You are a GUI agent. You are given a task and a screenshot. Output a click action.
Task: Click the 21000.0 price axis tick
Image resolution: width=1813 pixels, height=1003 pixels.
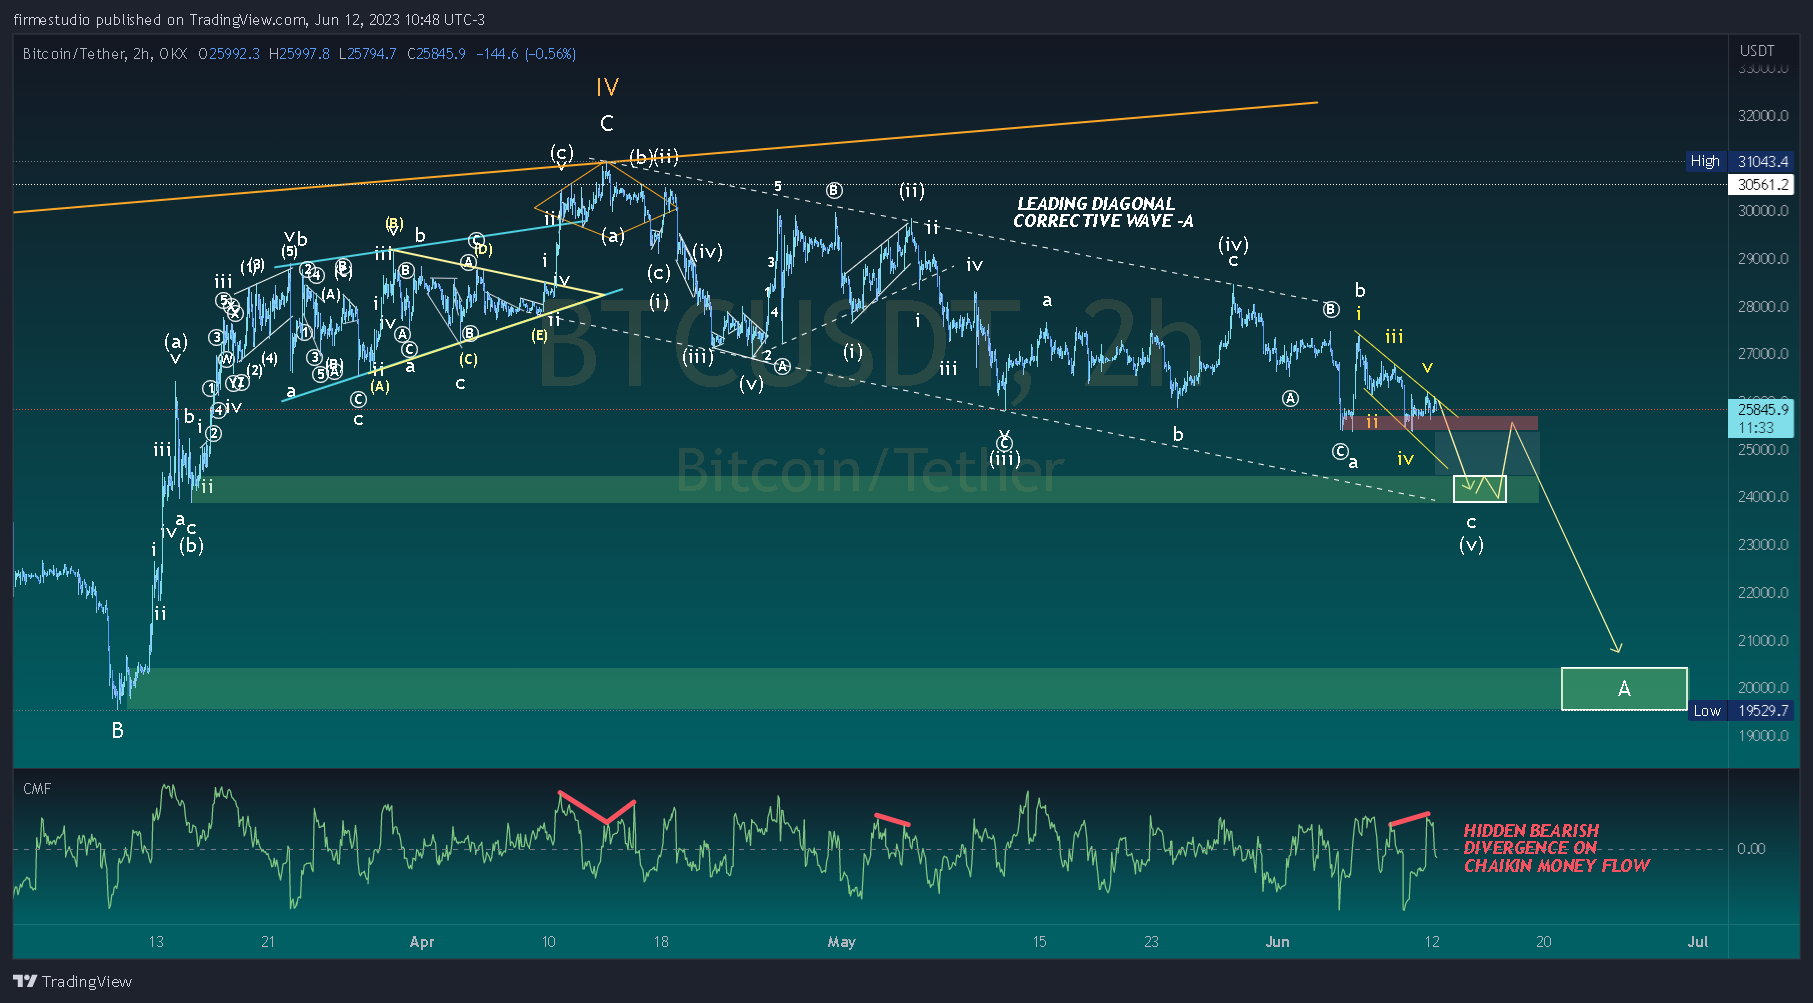pos(1763,641)
